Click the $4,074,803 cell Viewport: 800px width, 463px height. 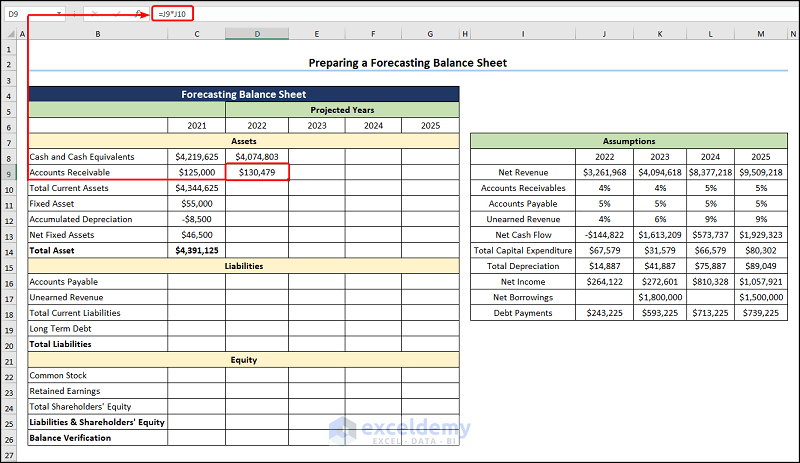point(257,157)
